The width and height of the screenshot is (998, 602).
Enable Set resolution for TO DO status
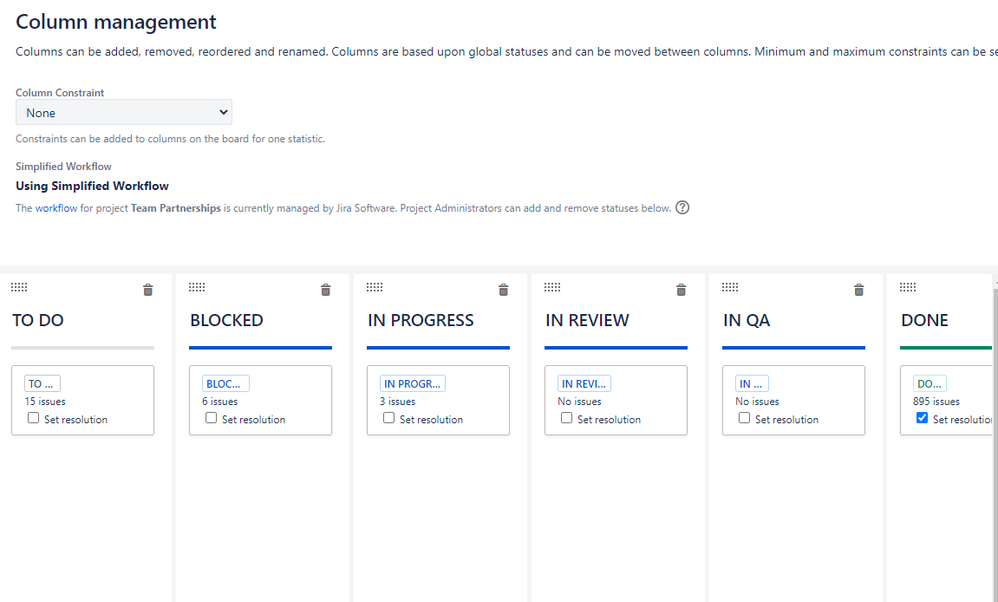(x=33, y=418)
